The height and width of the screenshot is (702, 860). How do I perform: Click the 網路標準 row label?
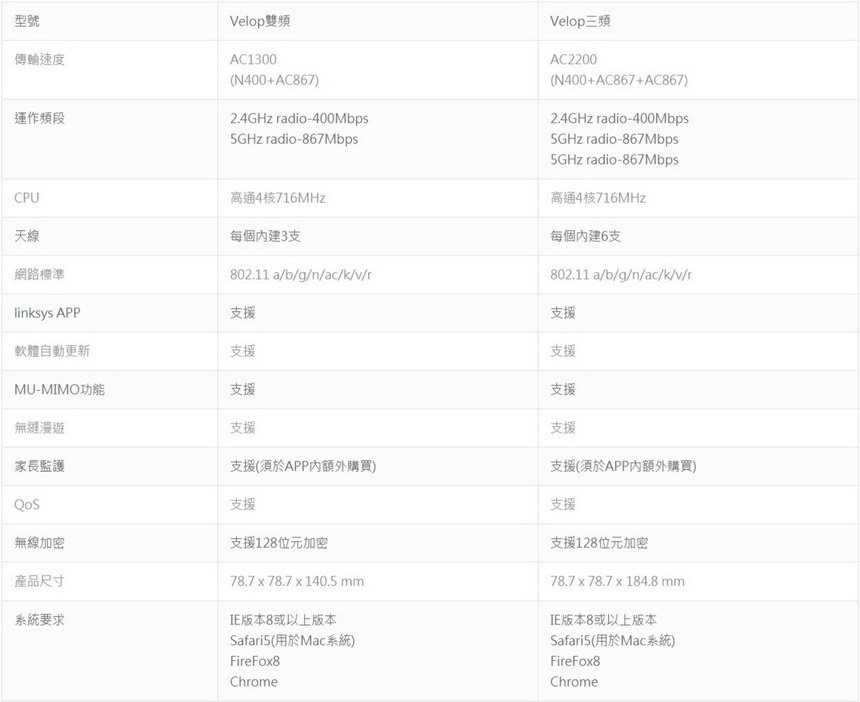pos(39,274)
